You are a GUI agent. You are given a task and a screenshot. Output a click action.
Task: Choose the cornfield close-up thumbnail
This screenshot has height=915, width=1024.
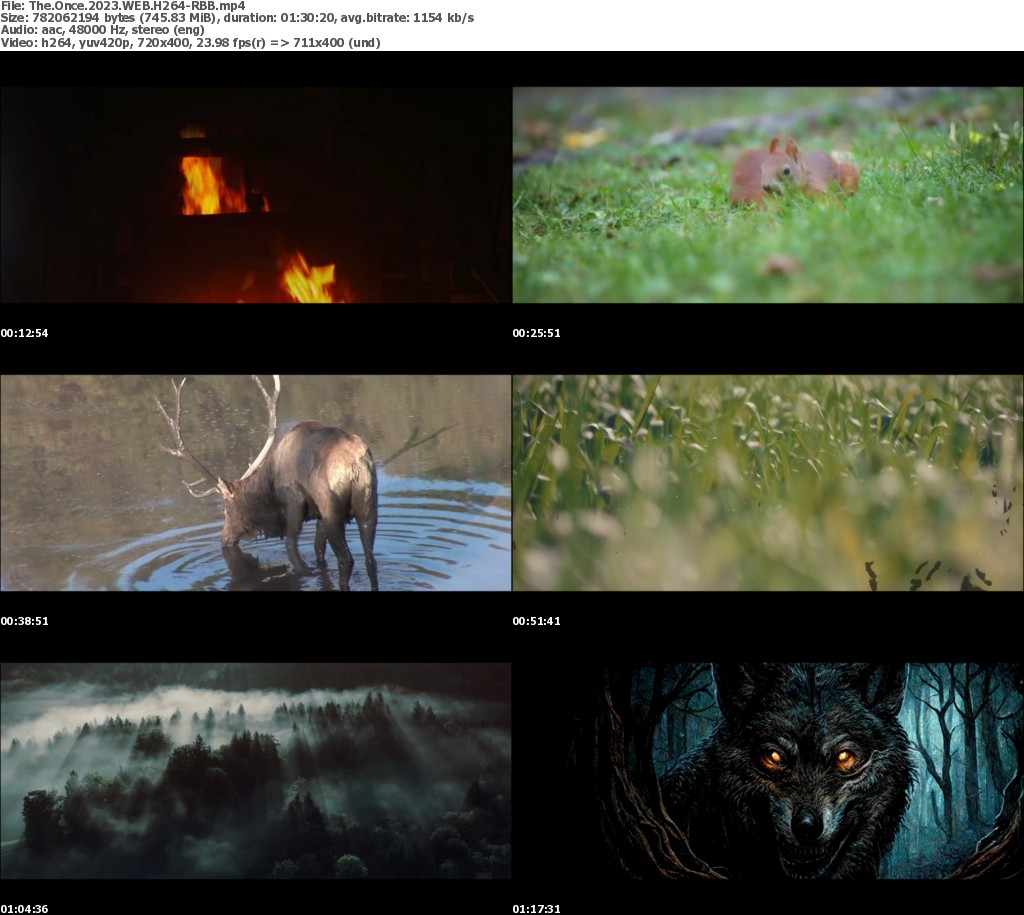767,483
